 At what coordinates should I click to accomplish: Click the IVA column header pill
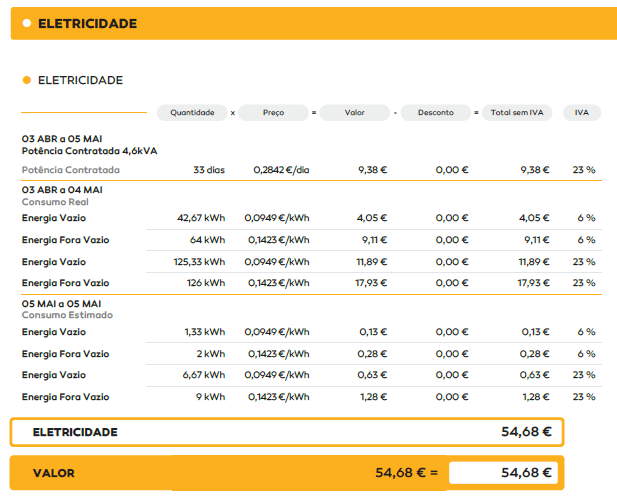pyautogui.click(x=581, y=113)
